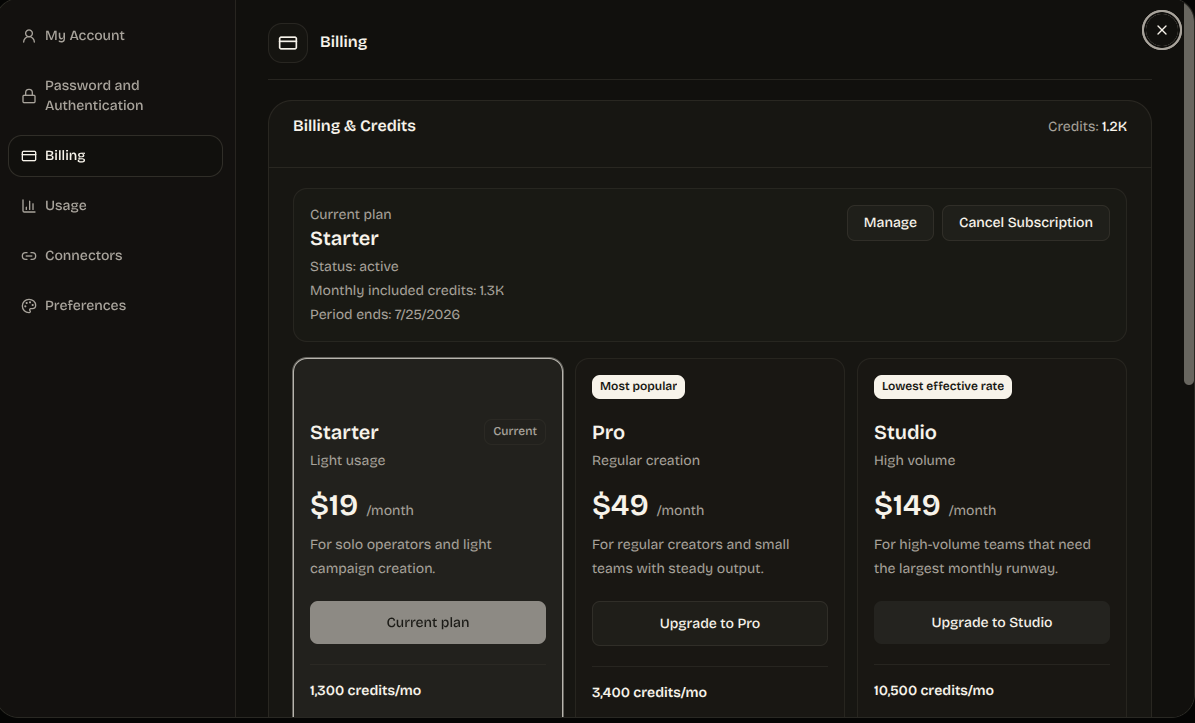Click the Studio plan card title

[905, 432]
